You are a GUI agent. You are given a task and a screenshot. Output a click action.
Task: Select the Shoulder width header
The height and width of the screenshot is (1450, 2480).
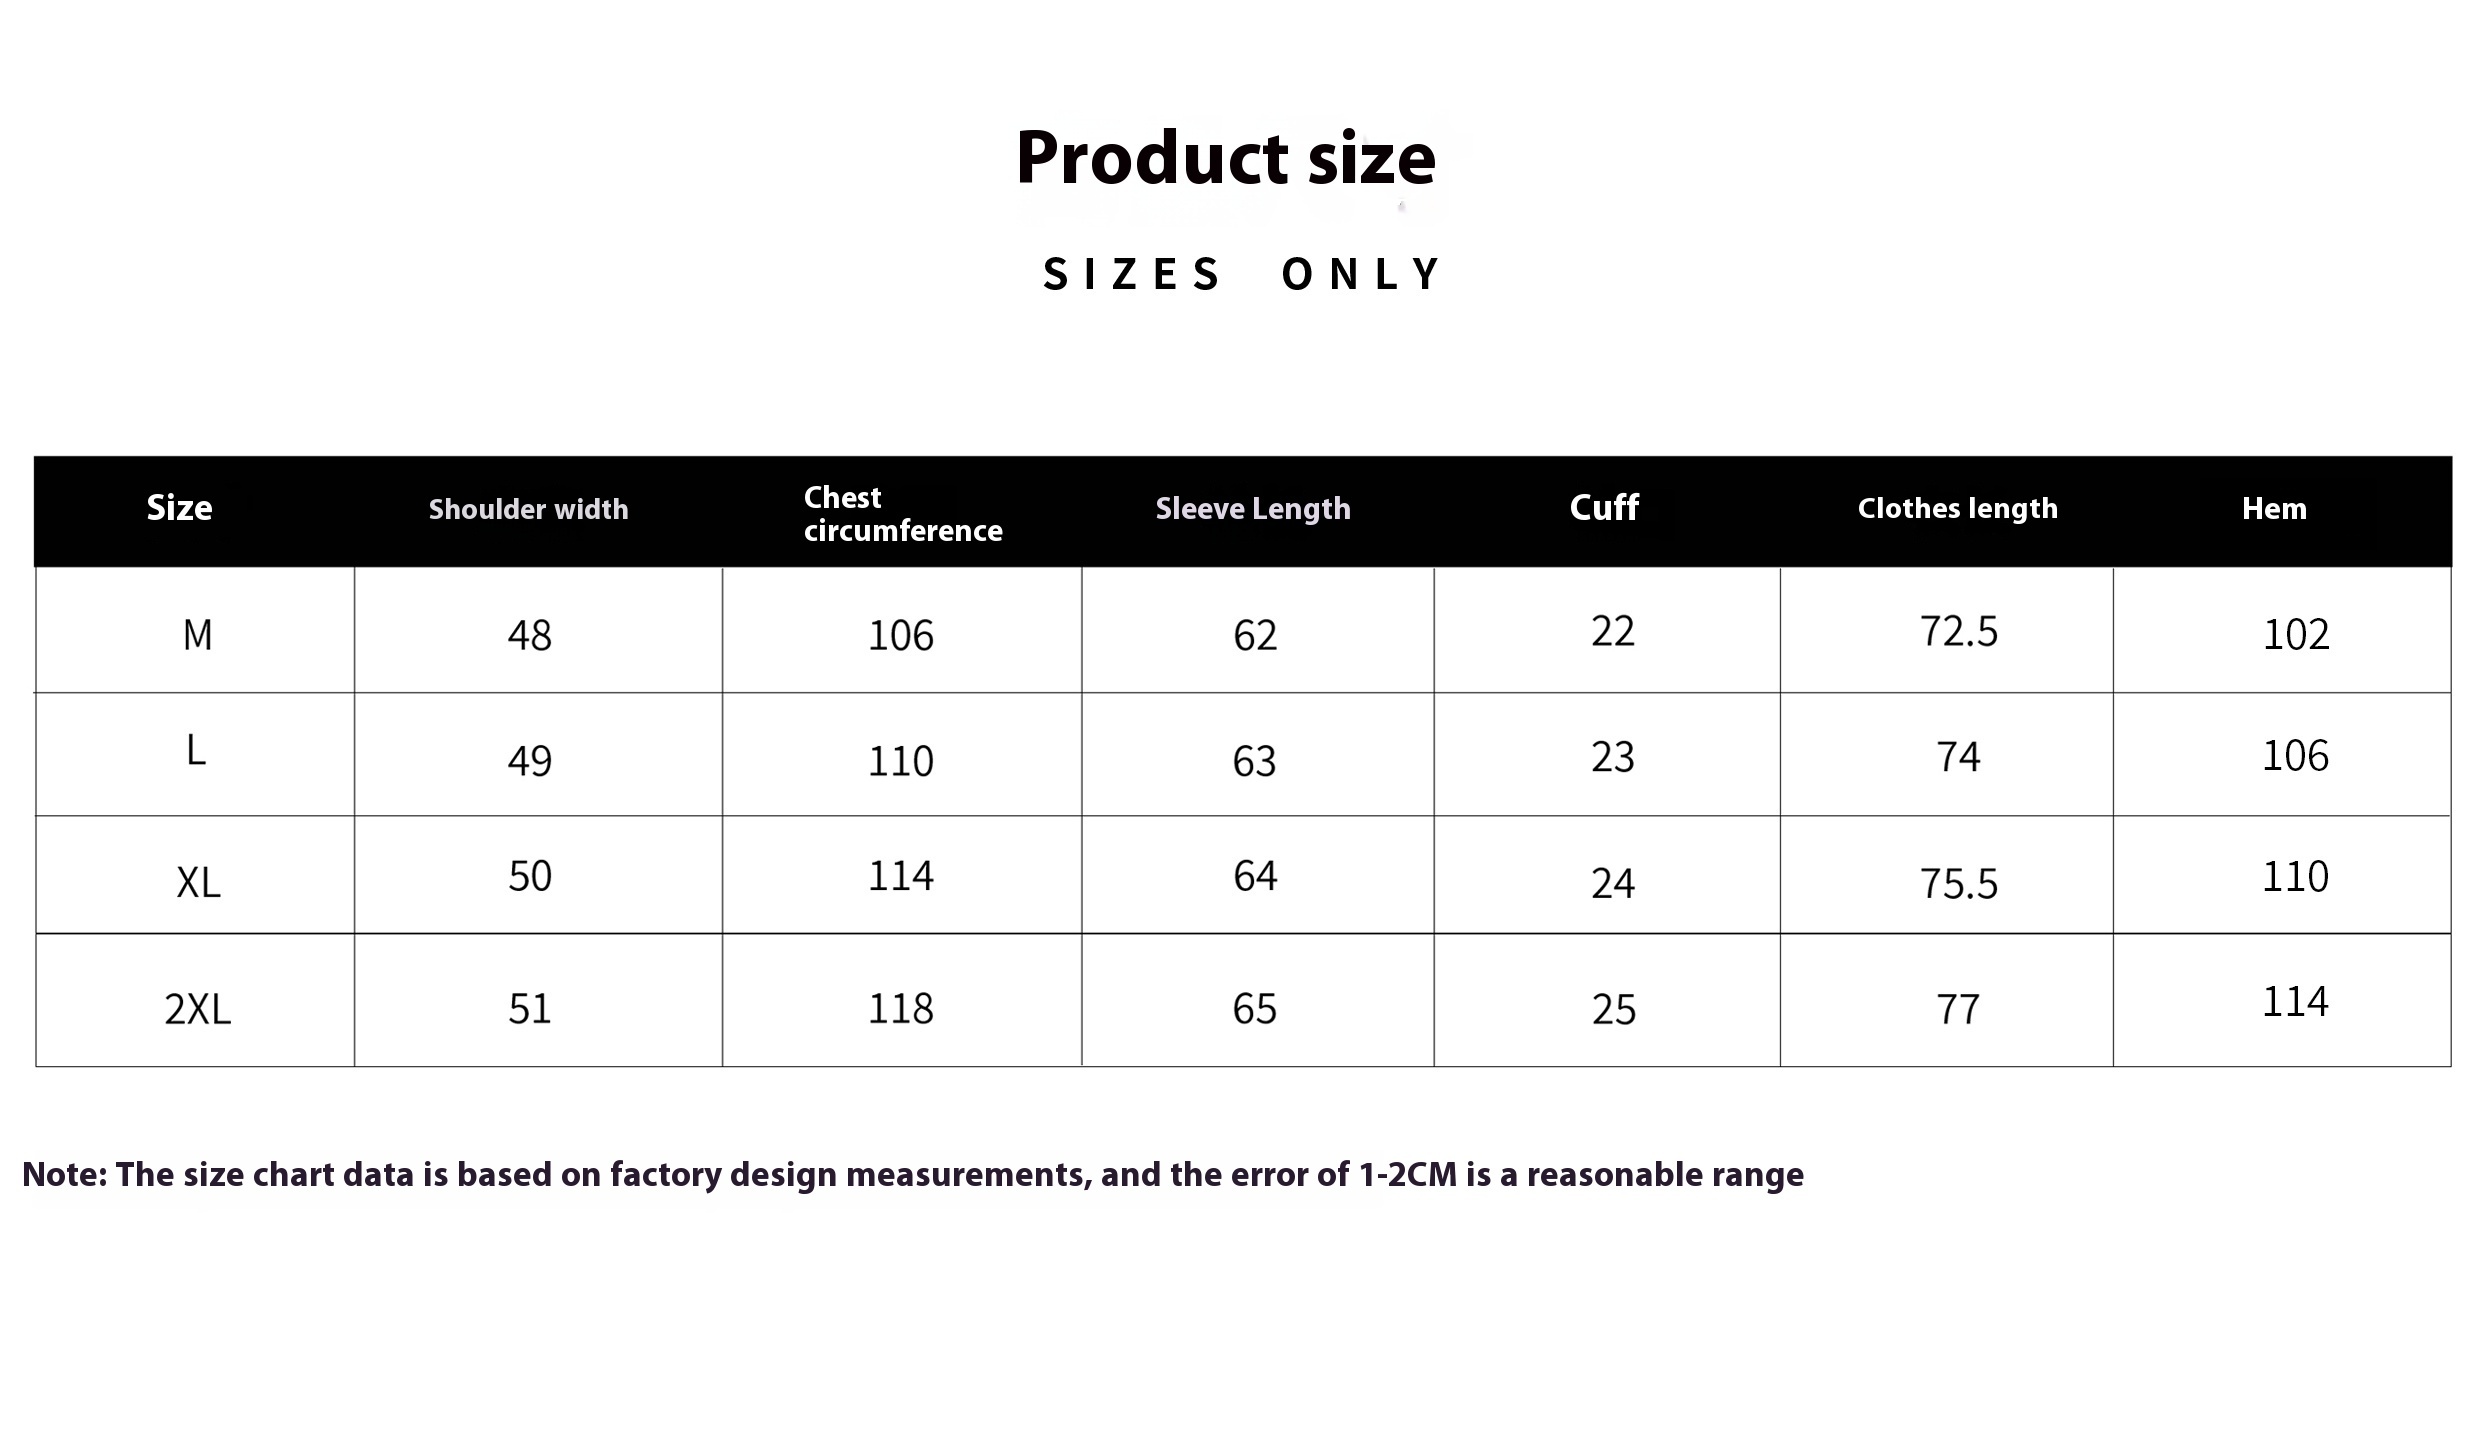point(528,509)
